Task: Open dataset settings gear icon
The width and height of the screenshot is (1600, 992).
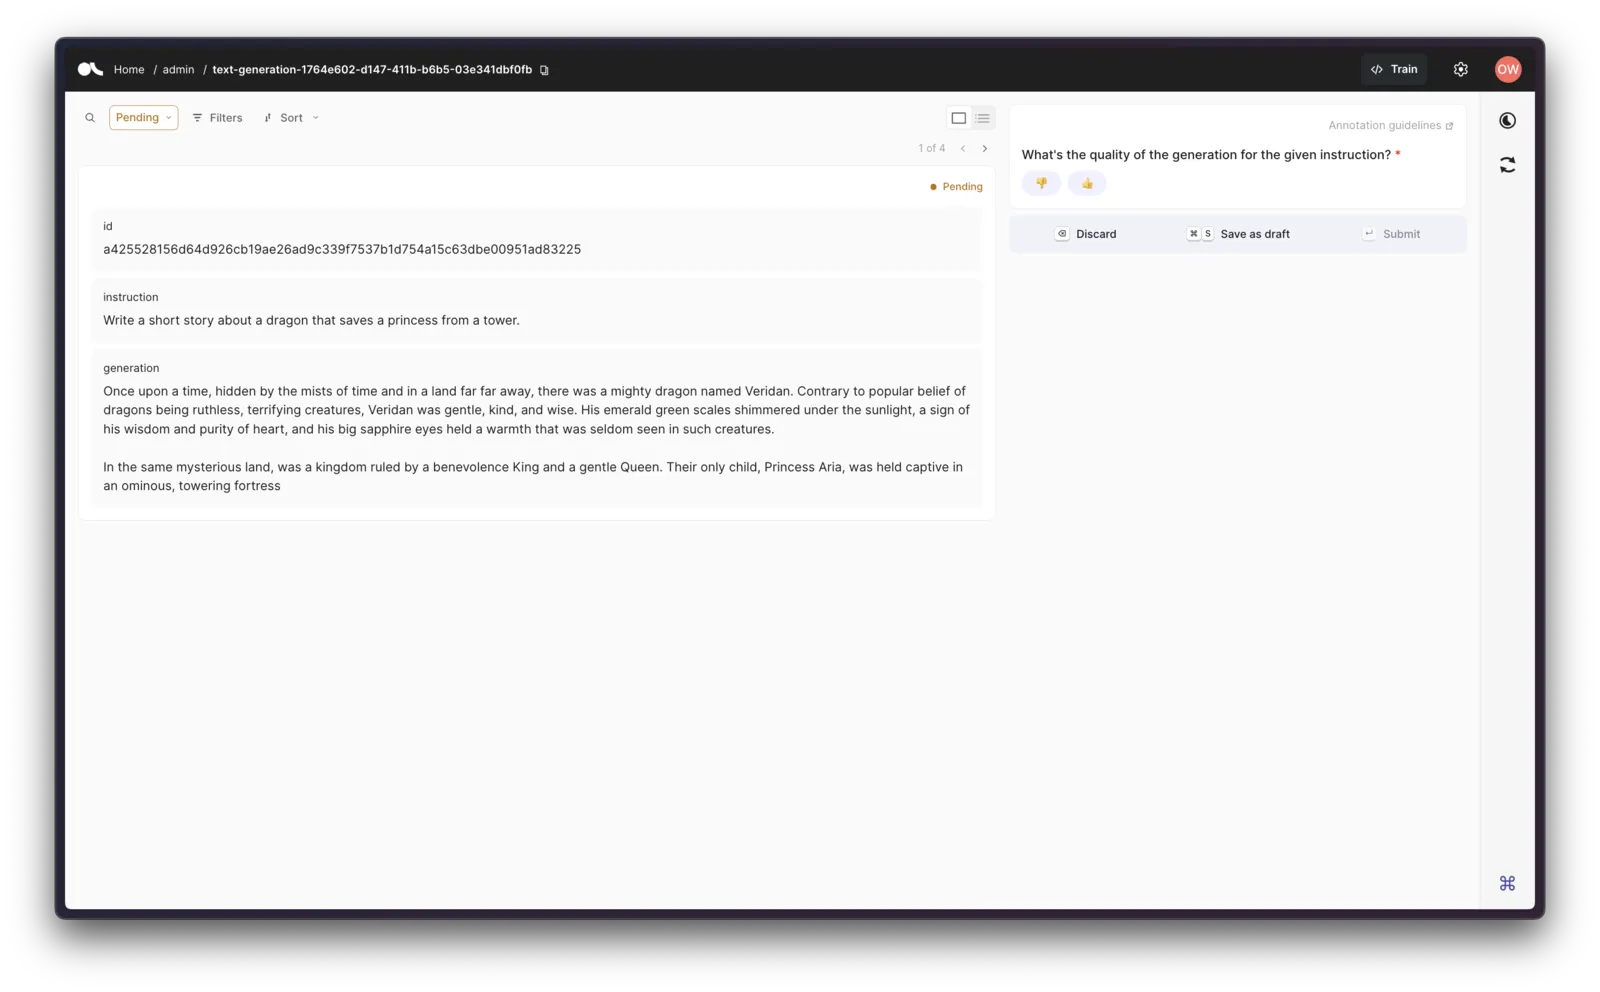Action: 1460,69
